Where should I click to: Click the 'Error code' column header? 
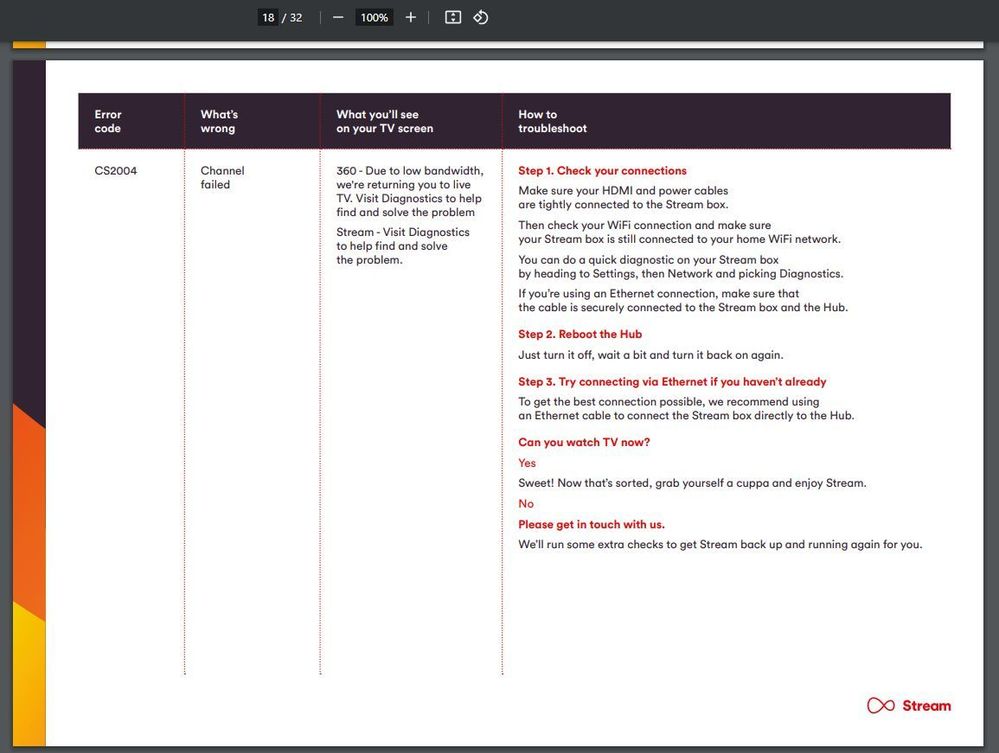point(108,121)
